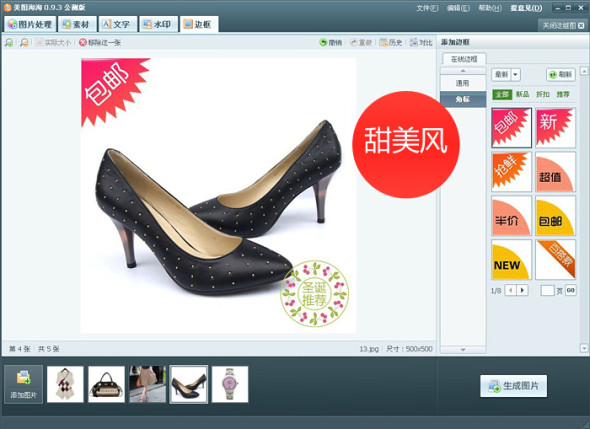590x429 pixels.
Task: Go to next badge page arrow
Action: (x=522, y=290)
